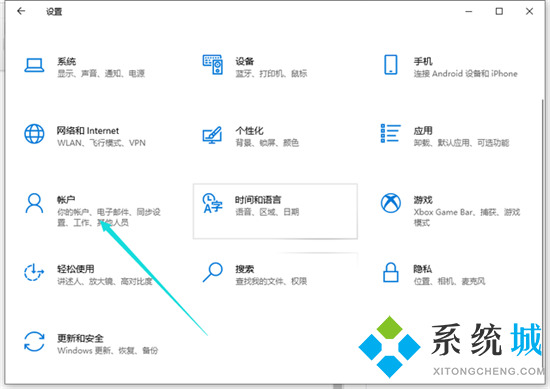Image resolution: width=550 pixels, height=389 pixels.
Task: Select the 轻松使用 settings title
Action: [x=75, y=269]
